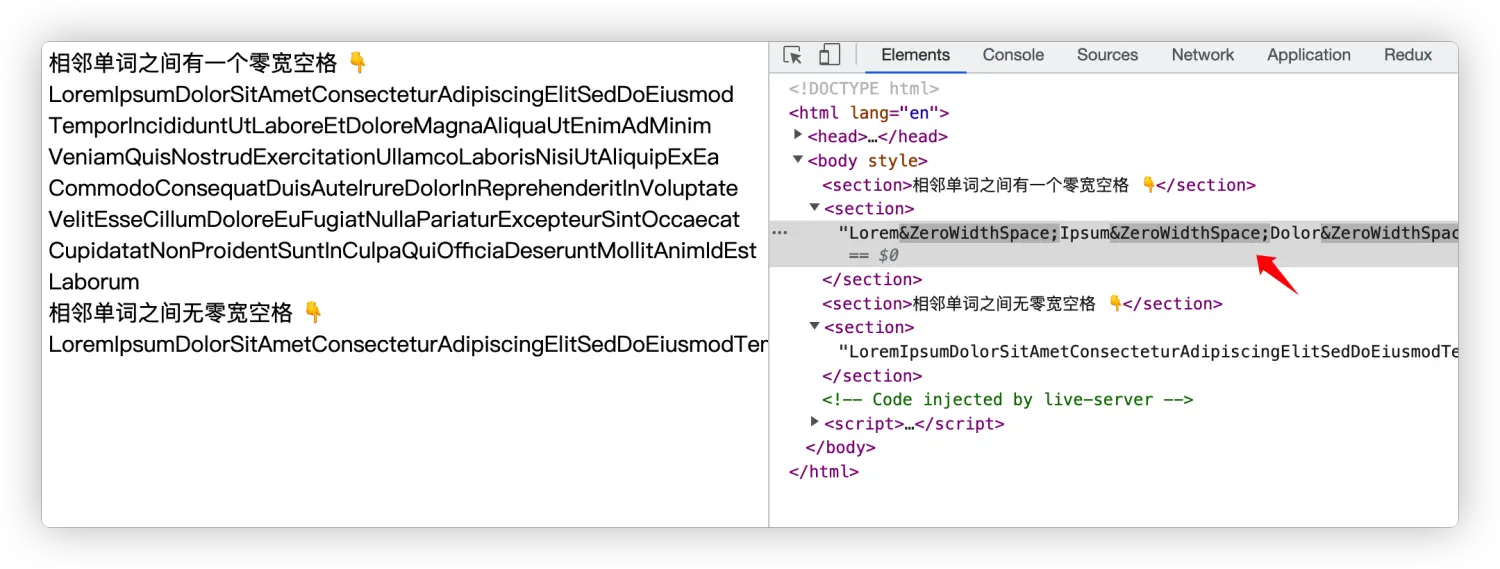The image size is (1500, 569).
Task: Switch to the Redux tab
Action: coord(1408,55)
